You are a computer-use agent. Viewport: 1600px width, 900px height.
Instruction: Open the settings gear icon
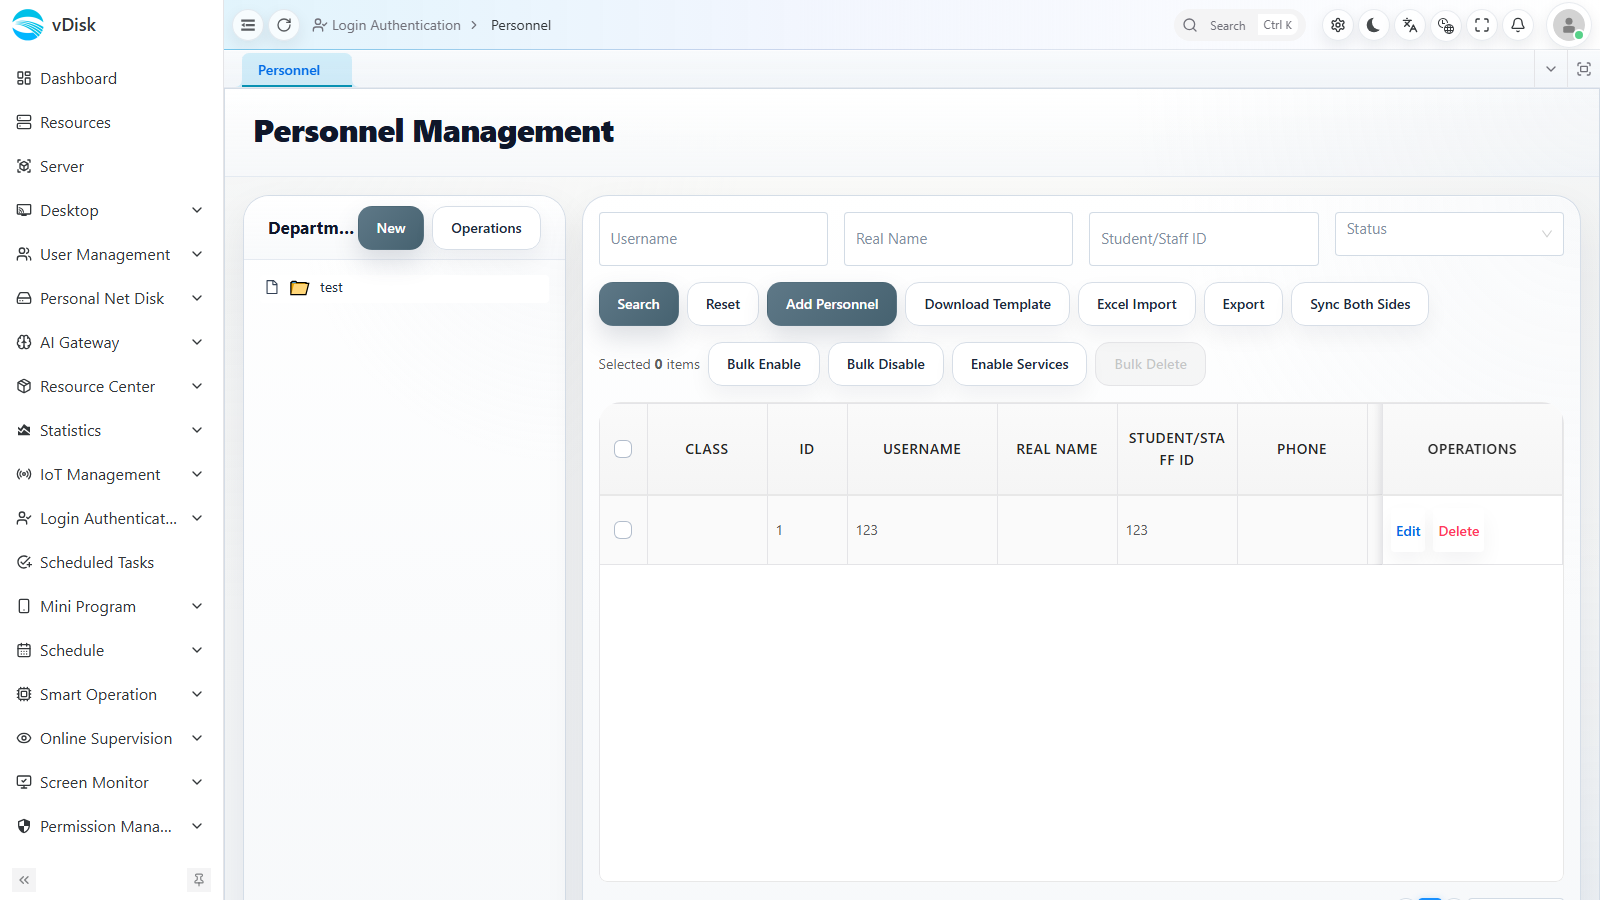[1338, 25]
